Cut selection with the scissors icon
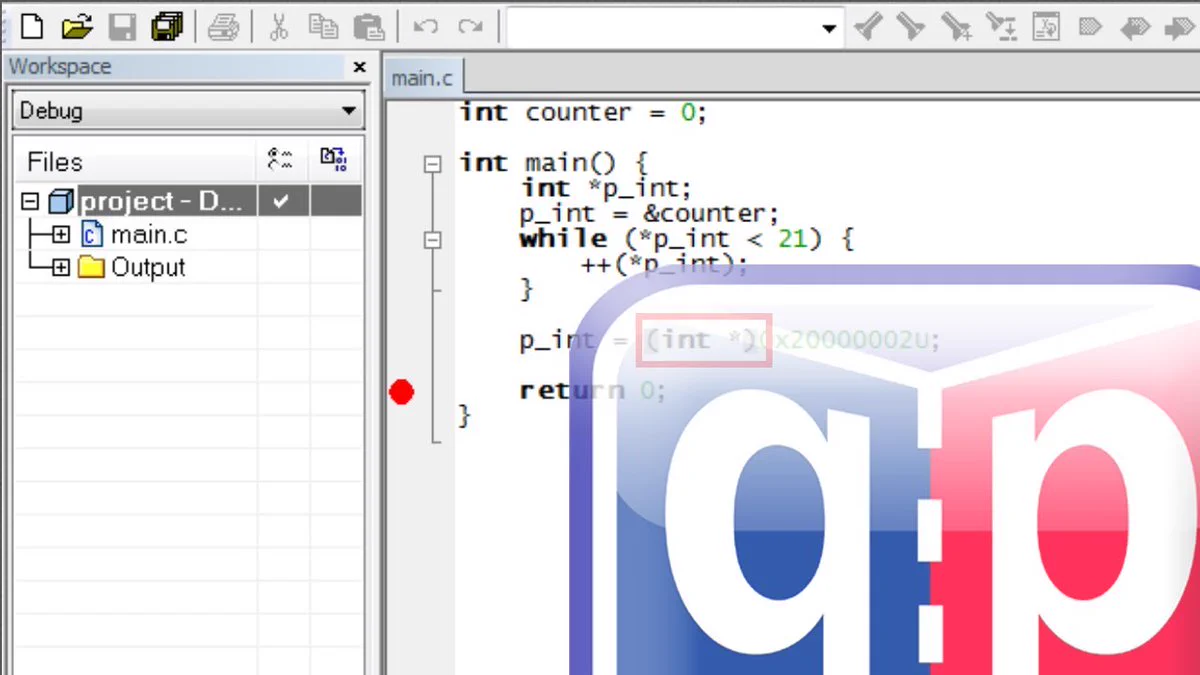1200x675 pixels. (x=279, y=26)
